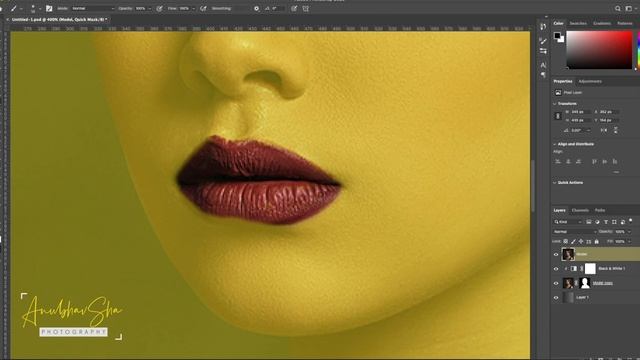Click the symmetry paint butterfly icon
The image size is (640, 360).
coord(306,9)
